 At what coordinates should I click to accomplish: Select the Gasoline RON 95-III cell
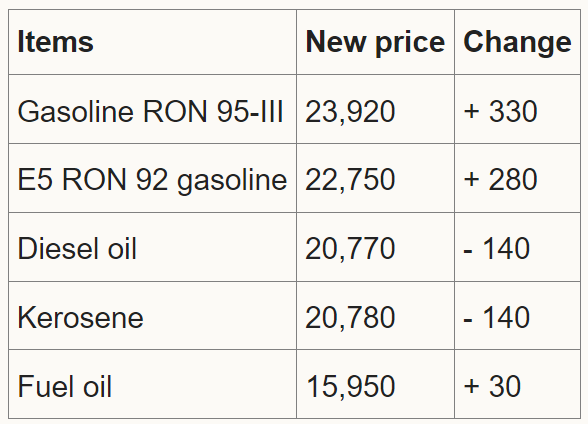tap(150, 111)
